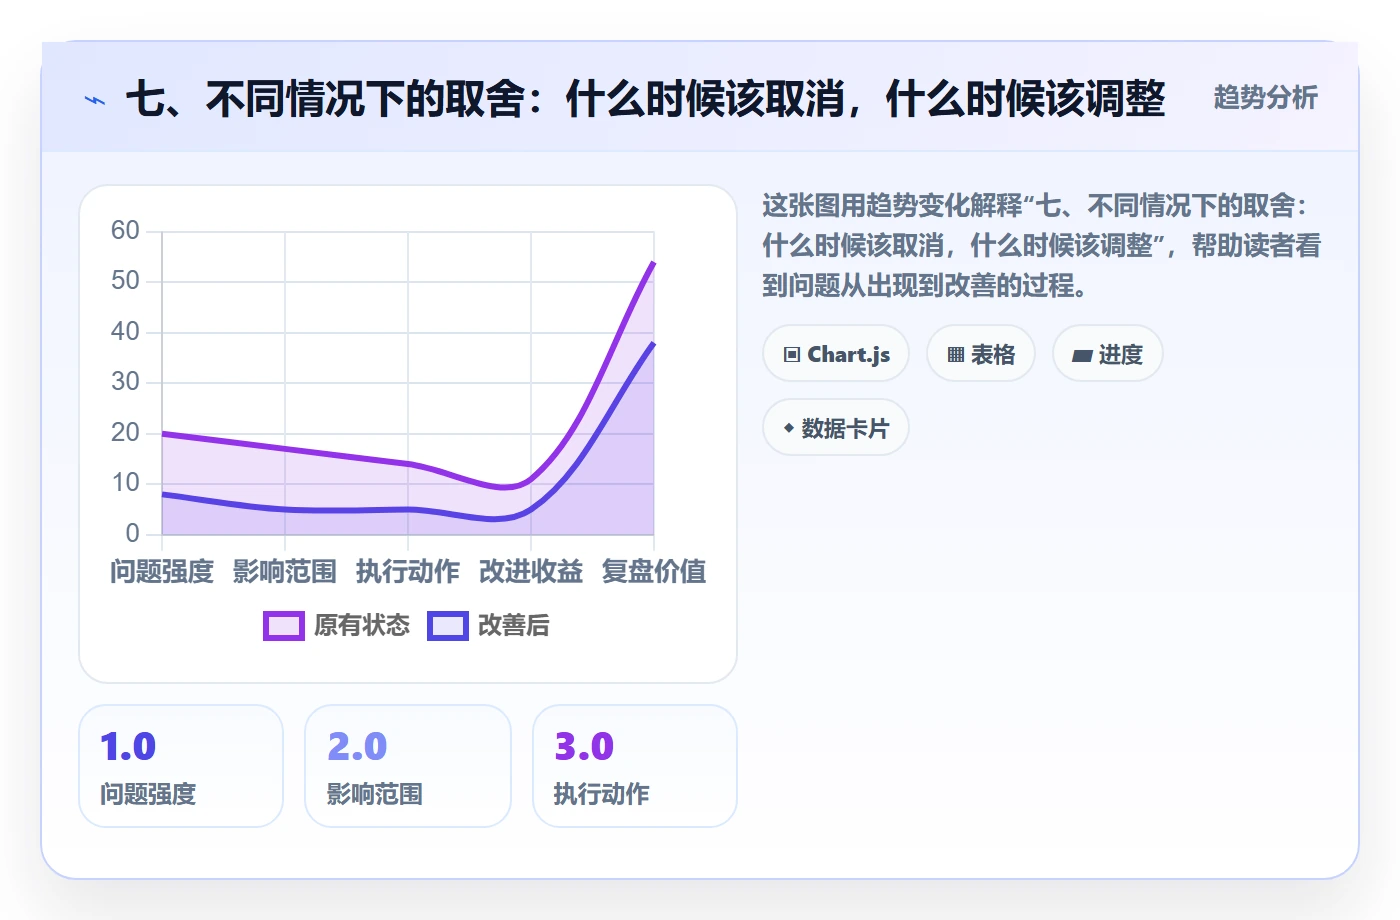
Task: Click the lightning bolt icon beside the title
Action: (95, 100)
